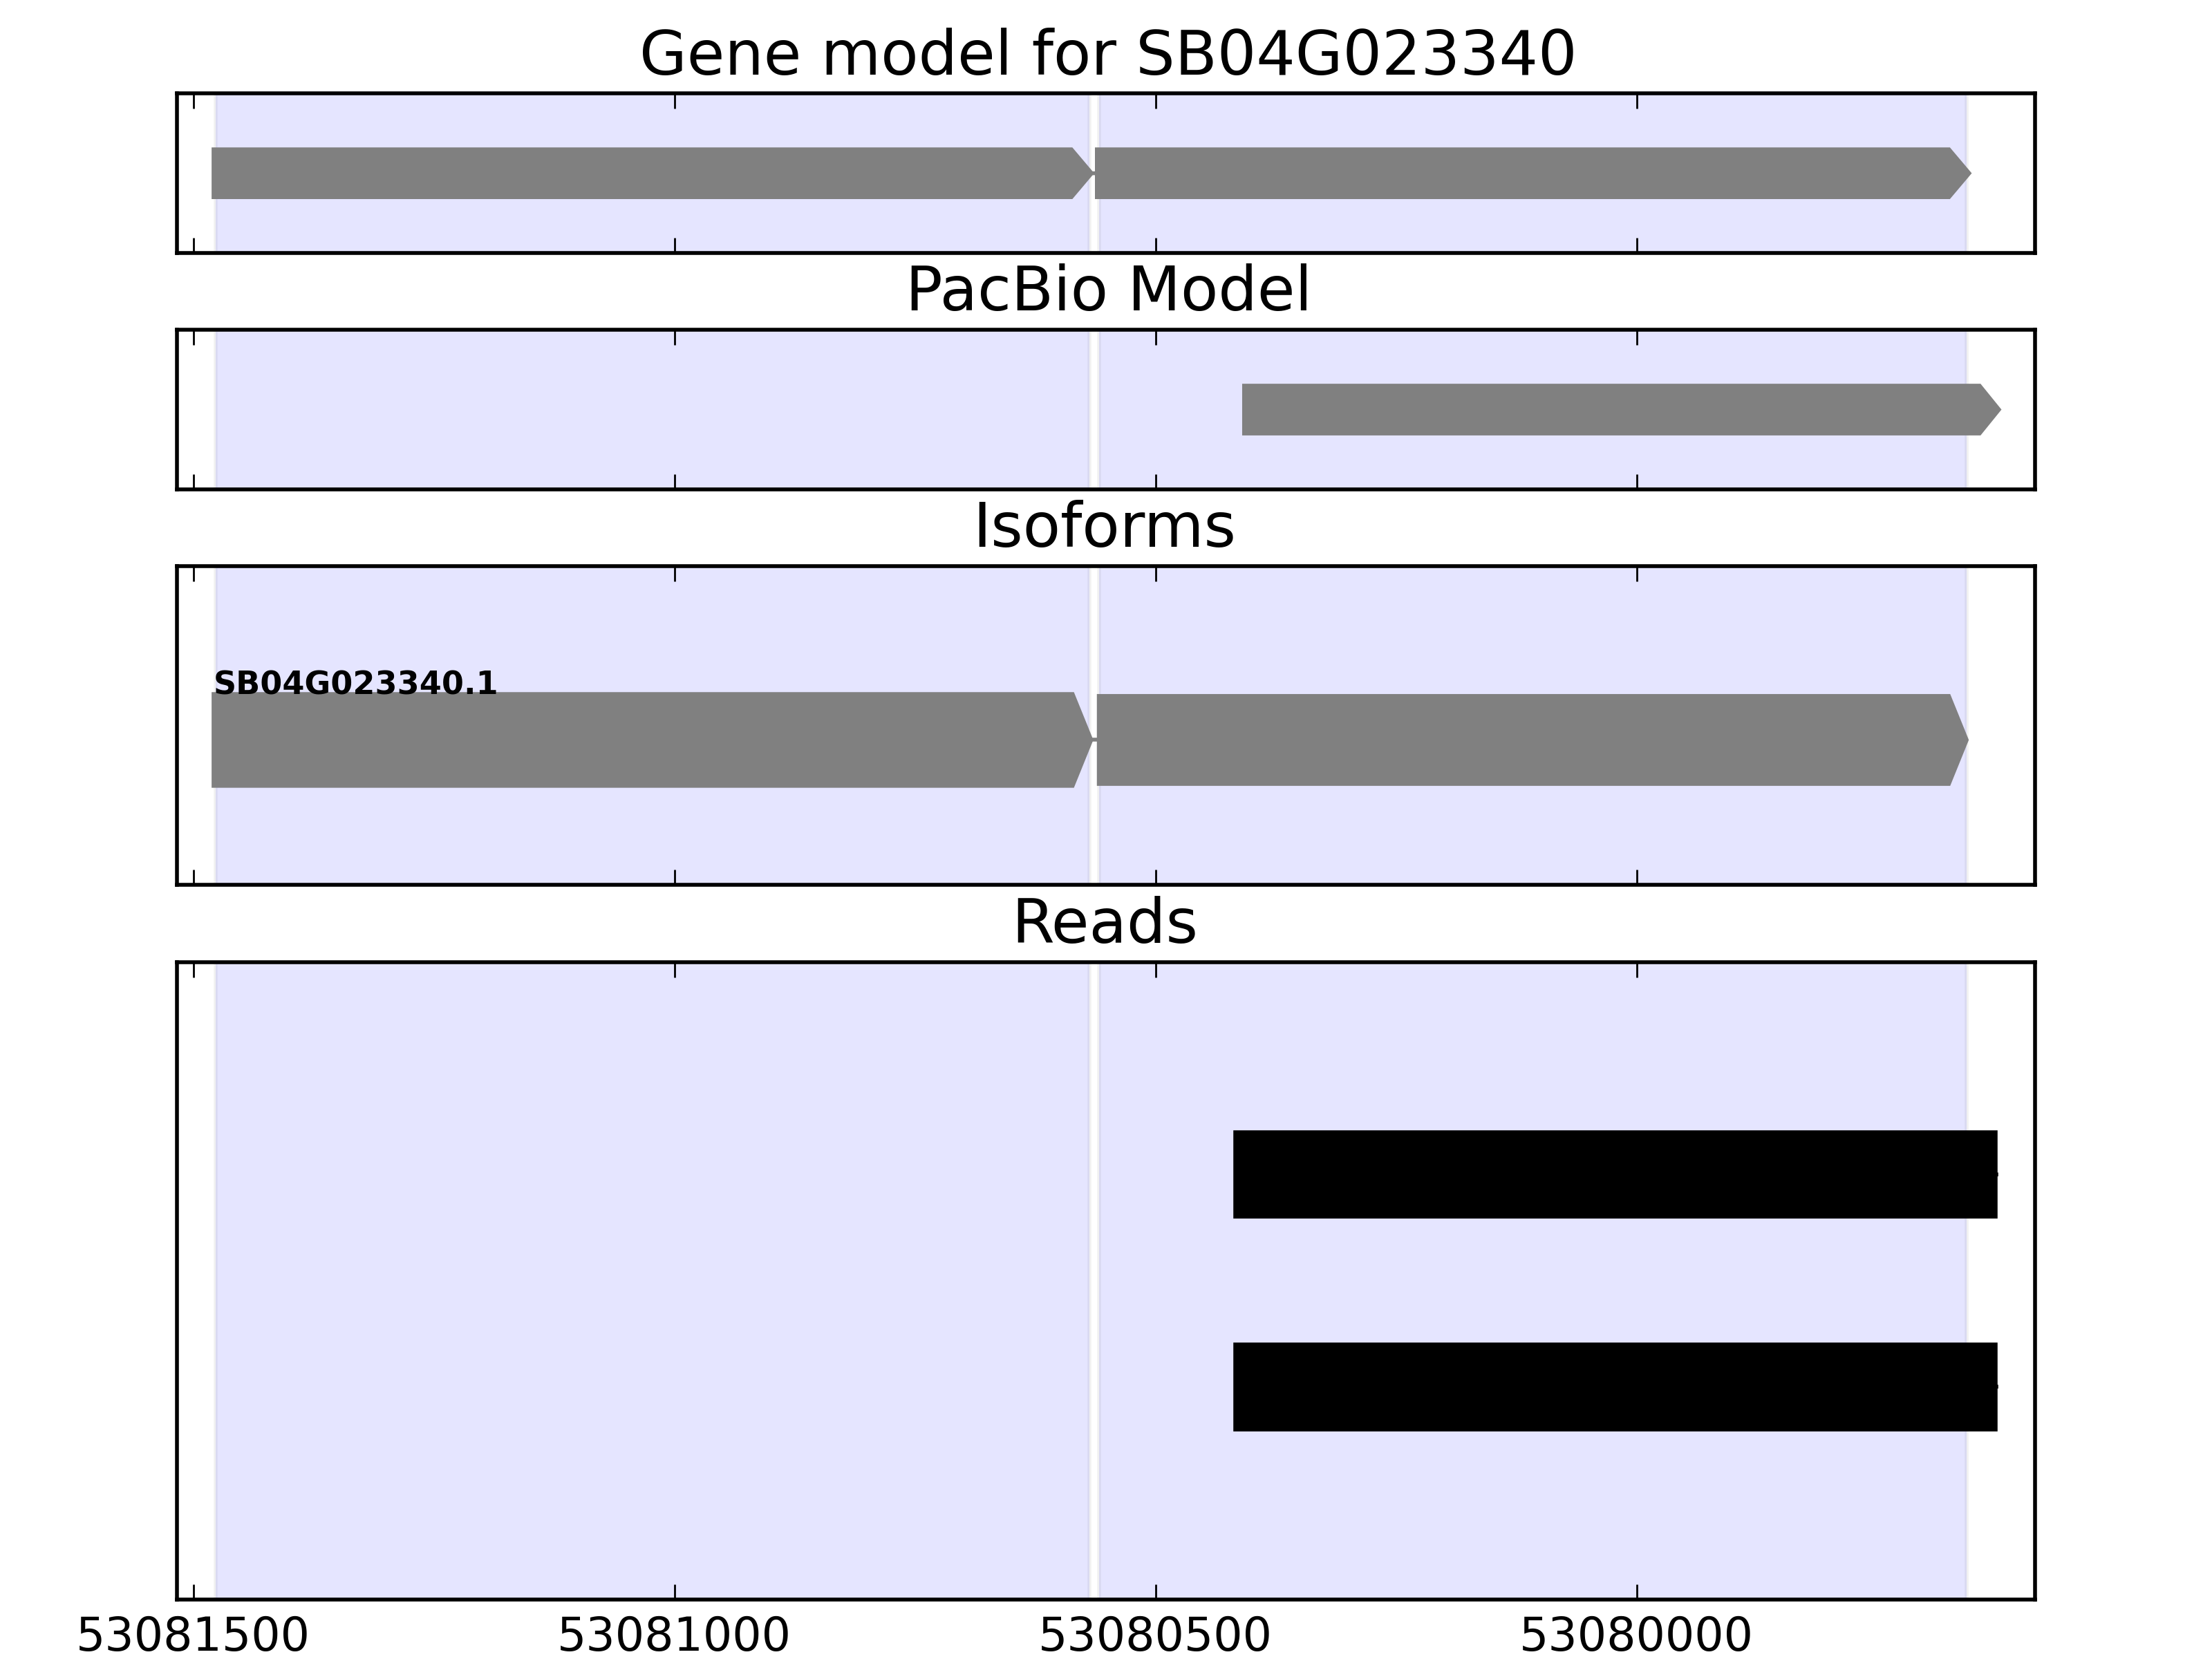Click the 53080500 x-axis tick label
The image size is (2212, 1659).
(x=1154, y=1636)
